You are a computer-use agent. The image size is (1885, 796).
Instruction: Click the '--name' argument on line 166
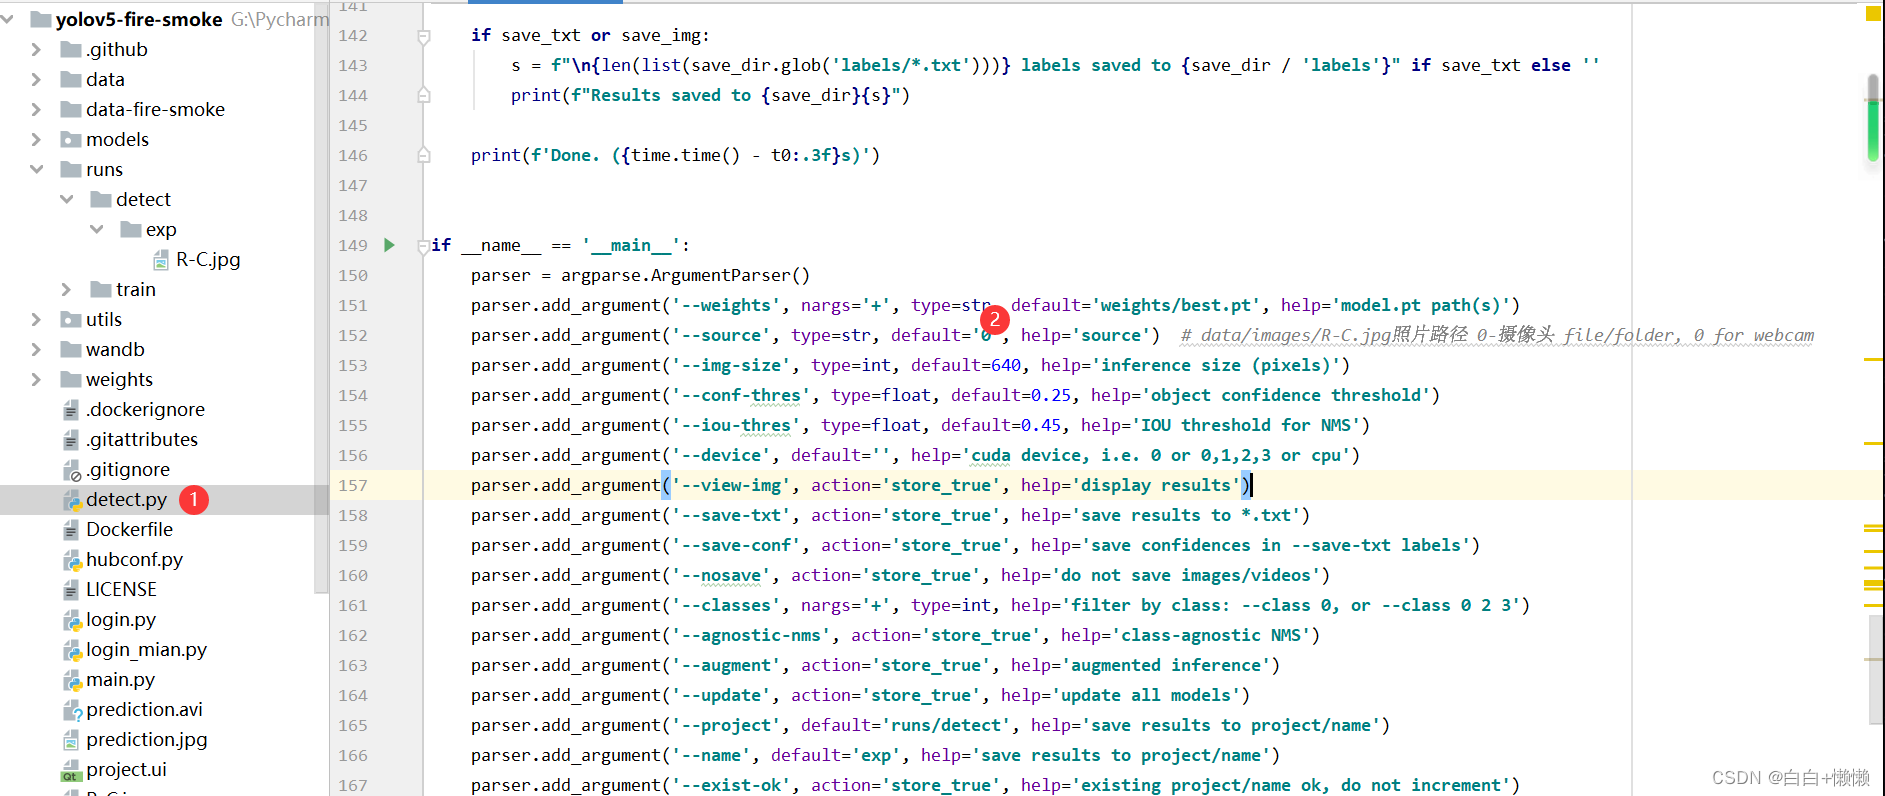pos(711,755)
